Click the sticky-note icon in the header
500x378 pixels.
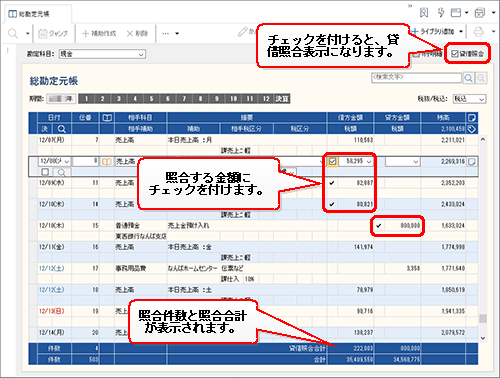(472, 117)
